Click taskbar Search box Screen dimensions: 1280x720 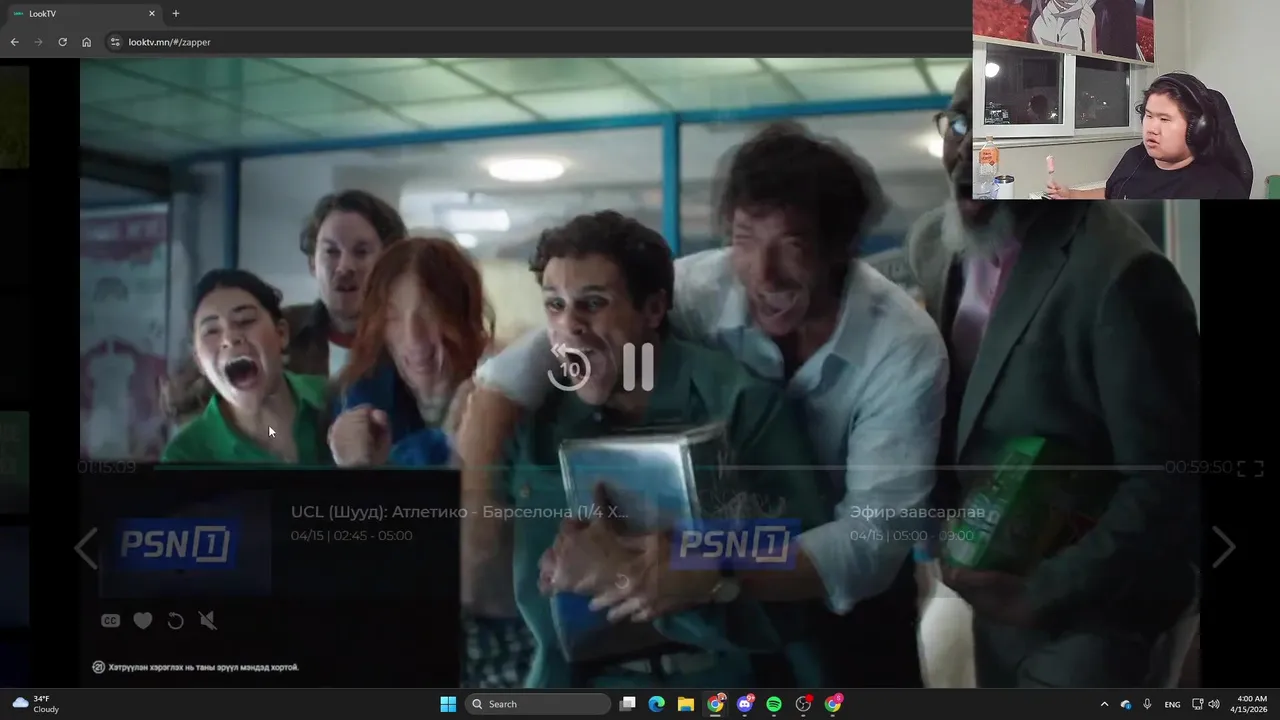tap(539, 704)
